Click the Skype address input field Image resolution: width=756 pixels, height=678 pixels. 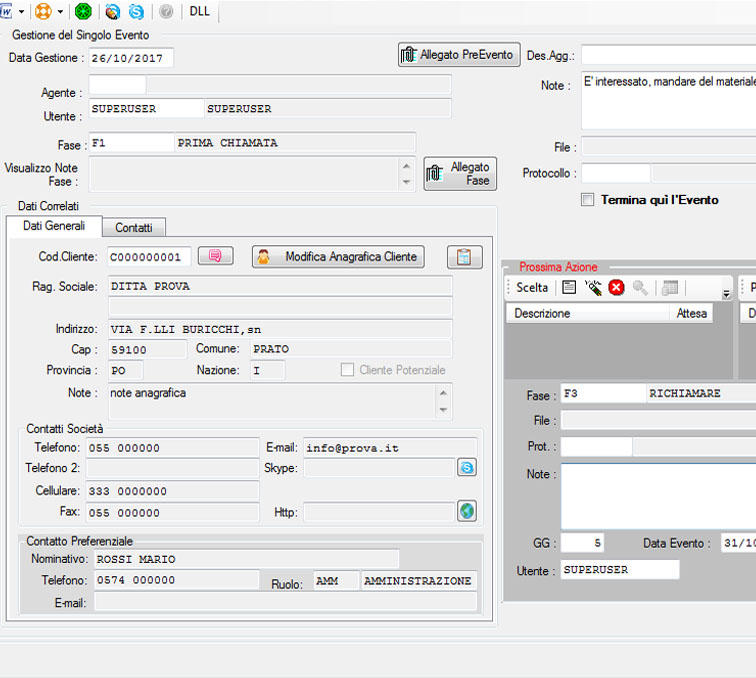tap(379, 468)
